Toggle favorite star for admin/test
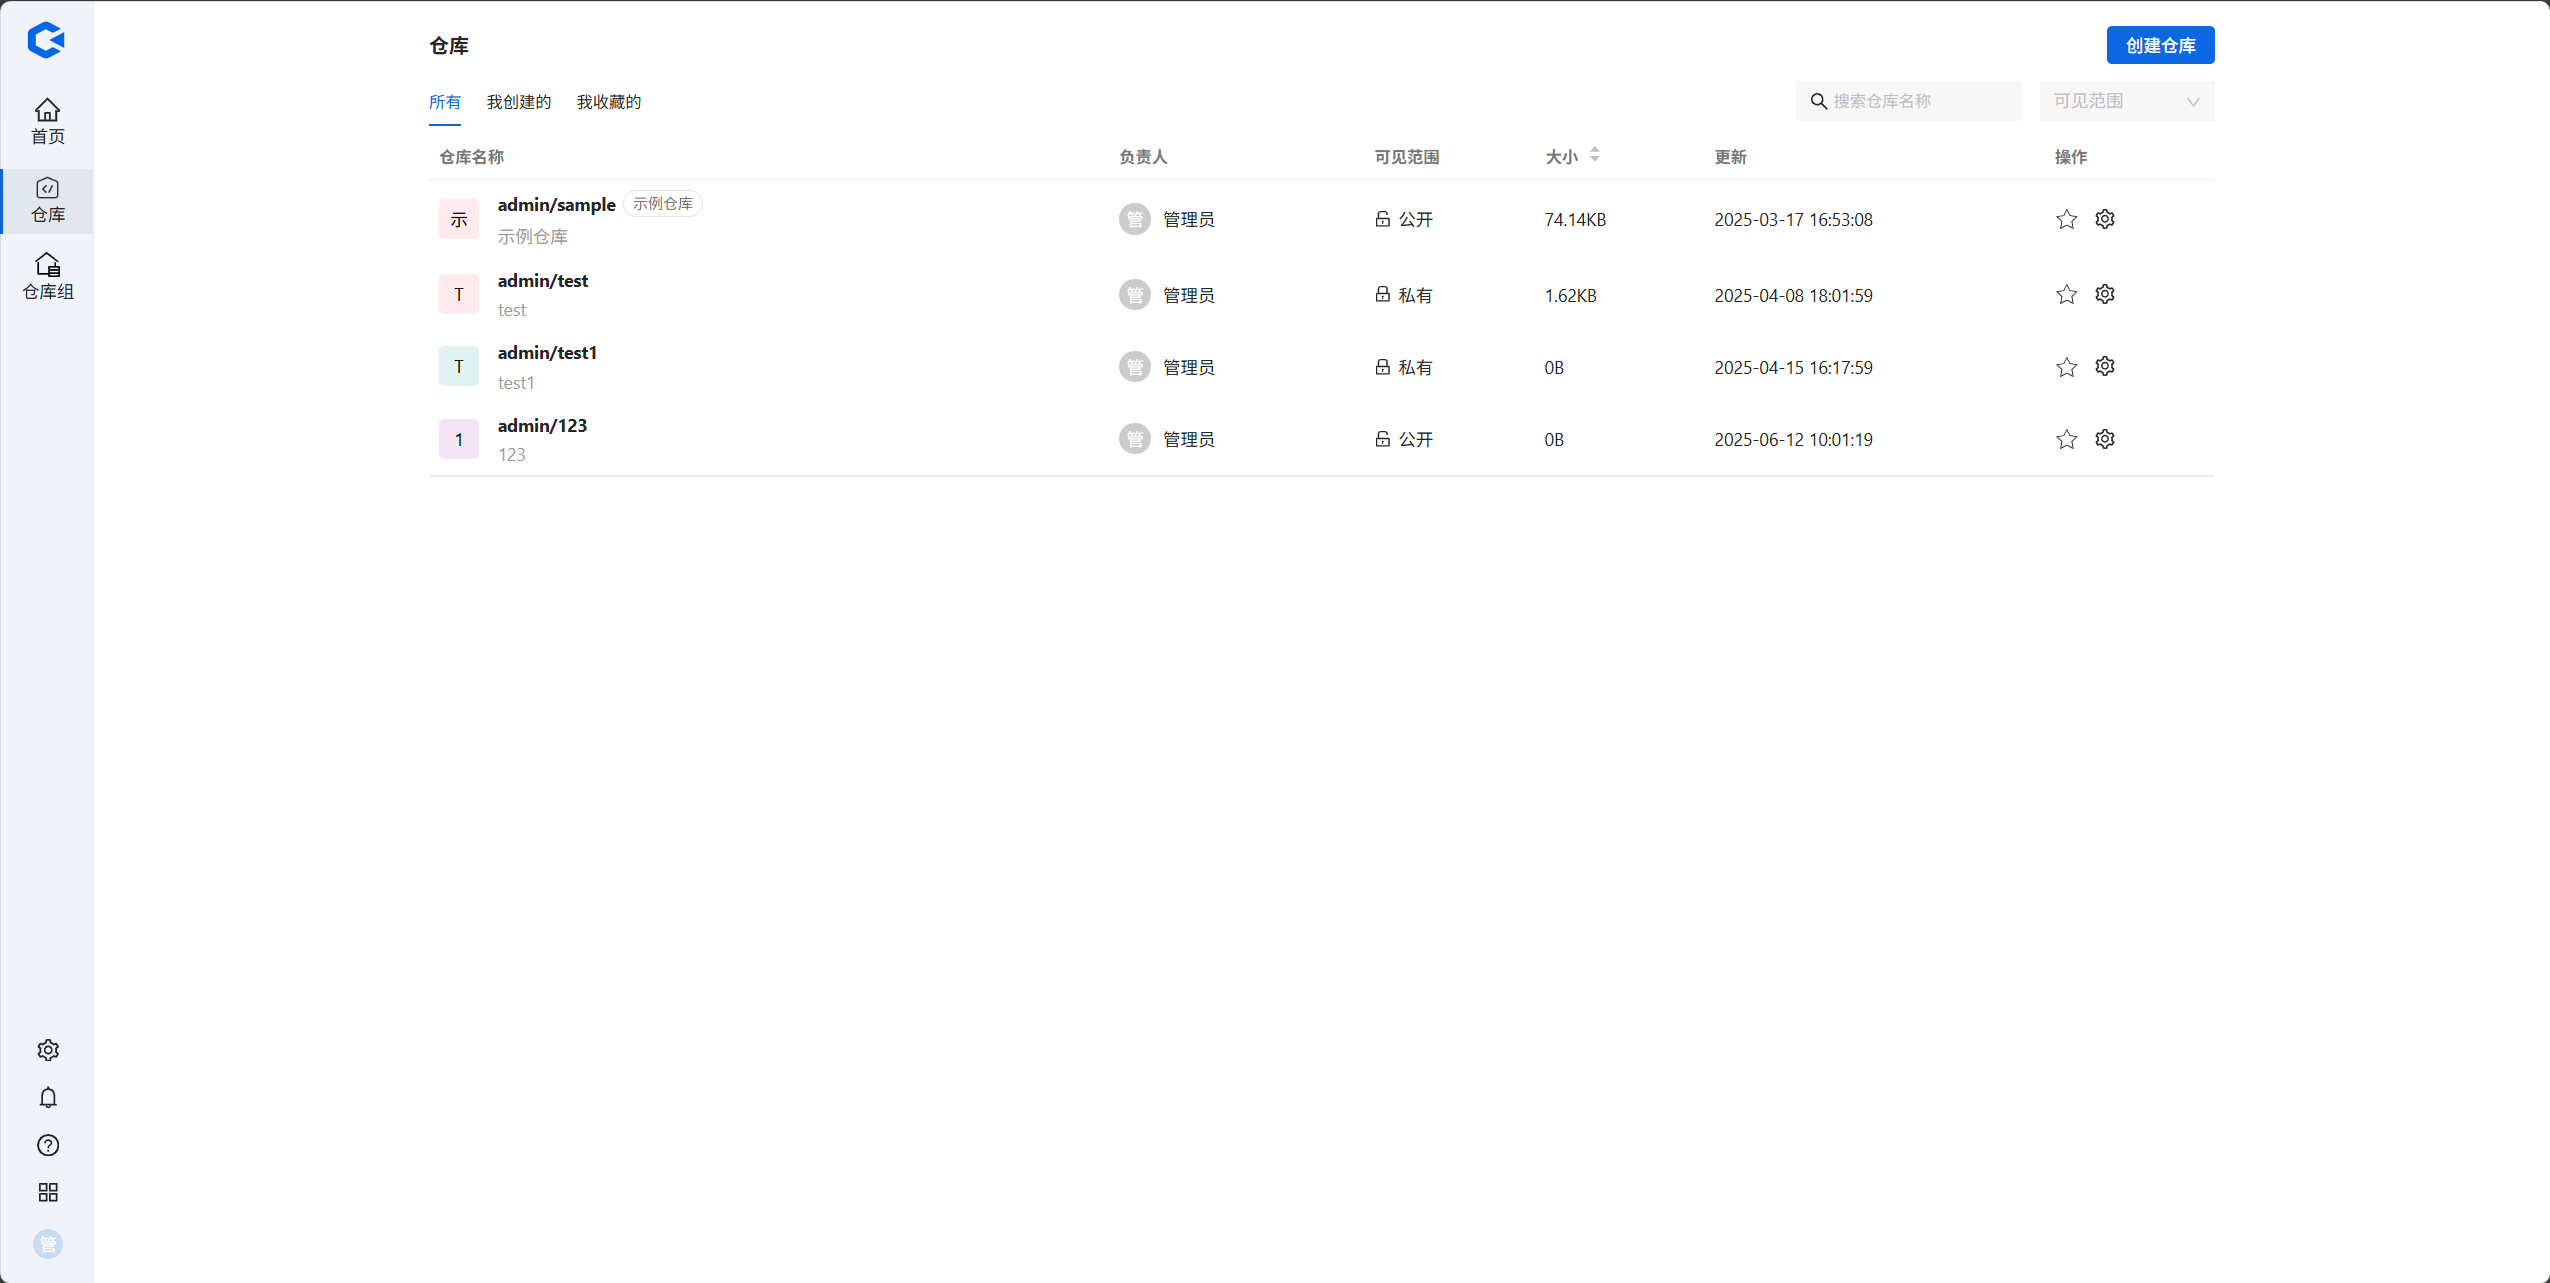 pos(2067,295)
